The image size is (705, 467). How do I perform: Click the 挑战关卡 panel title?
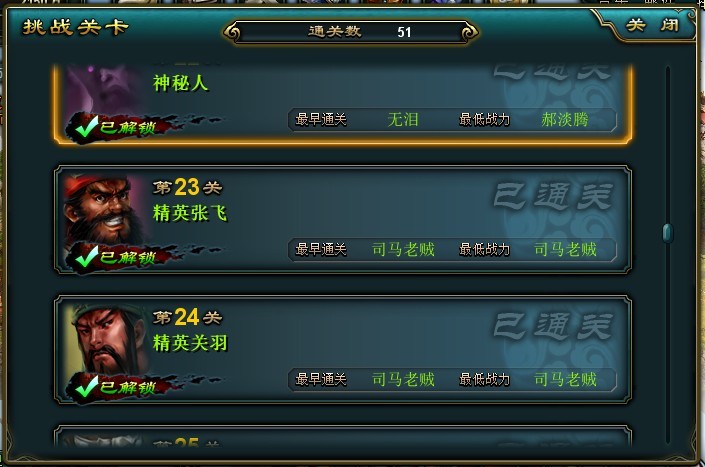coord(76,27)
